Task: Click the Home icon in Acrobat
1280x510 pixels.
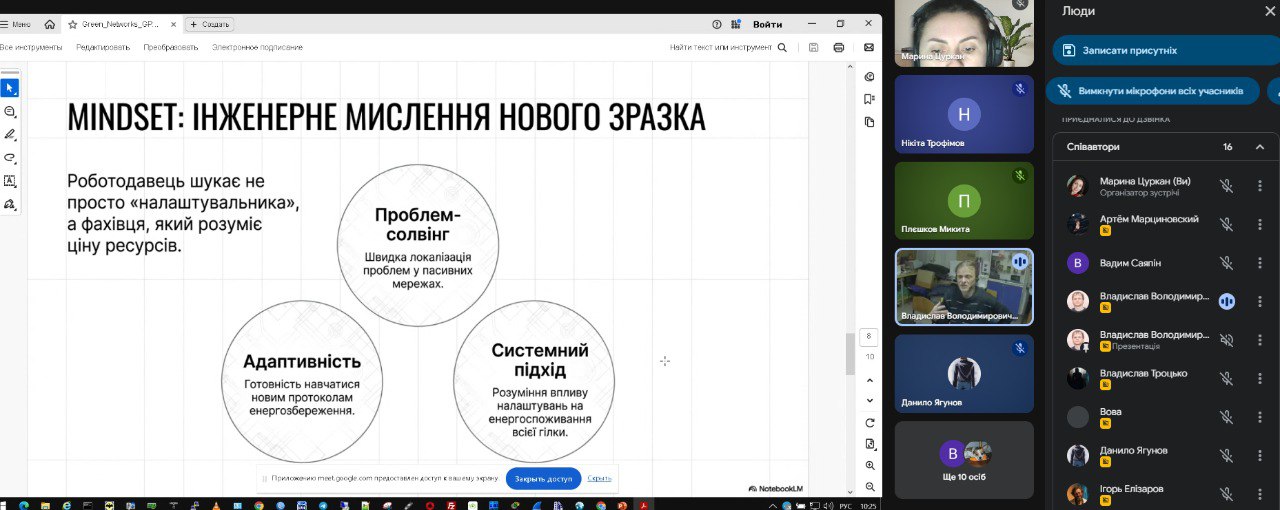Action: tap(50, 24)
